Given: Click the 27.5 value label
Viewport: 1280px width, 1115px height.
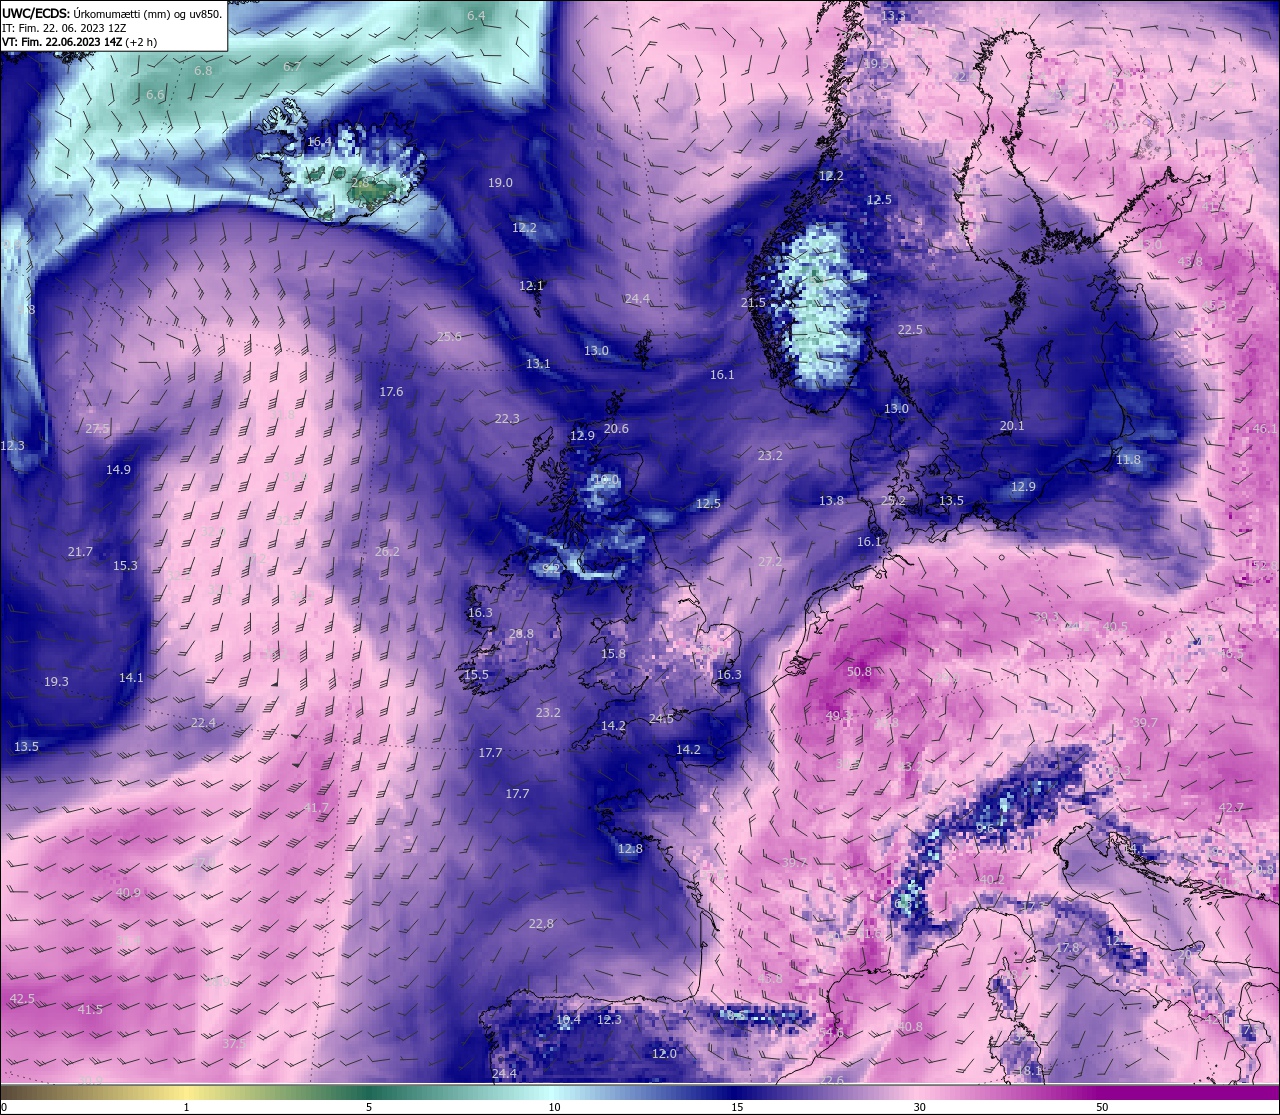Looking at the screenshot, I should click(97, 429).
